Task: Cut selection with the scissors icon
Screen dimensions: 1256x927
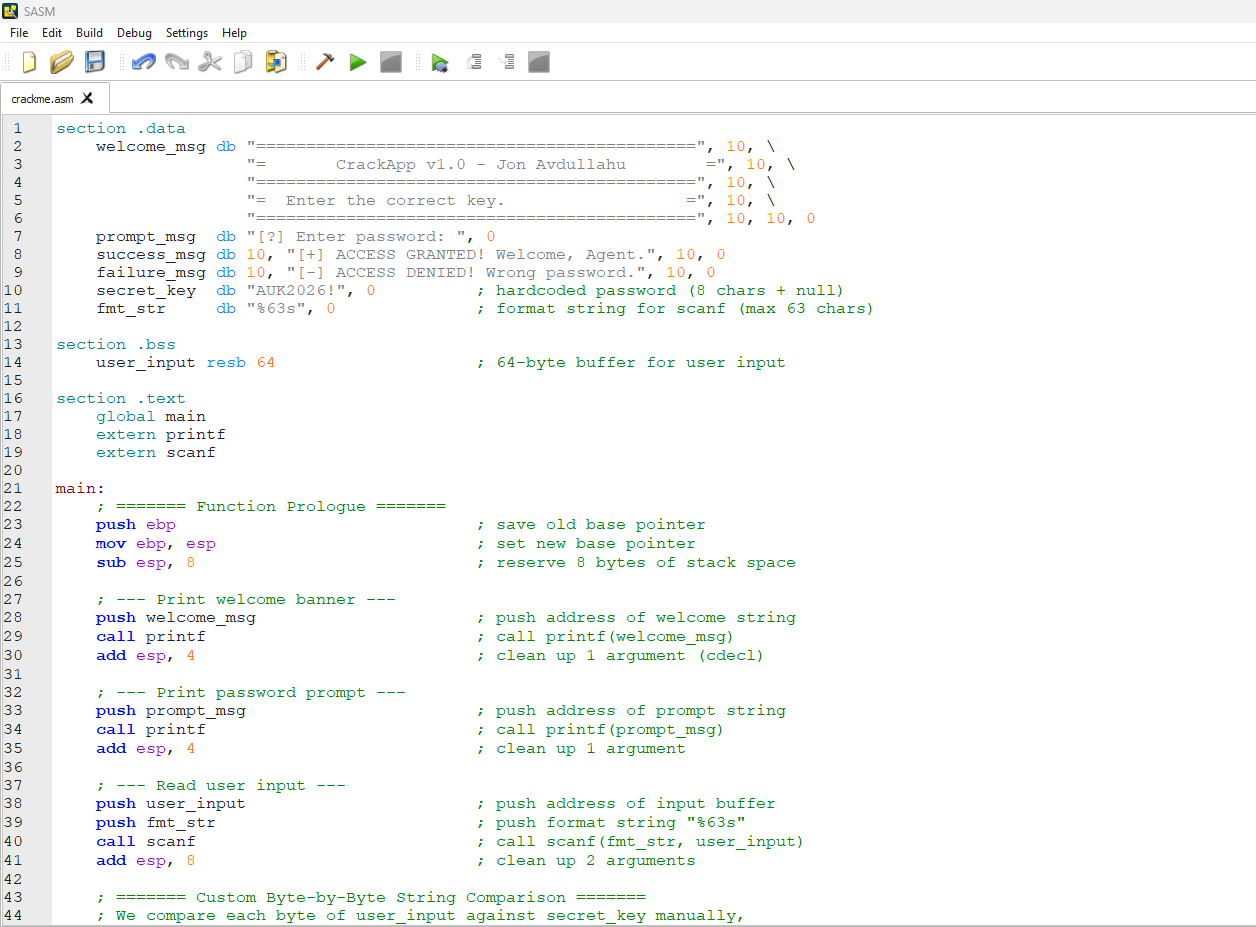Action: 210,62
